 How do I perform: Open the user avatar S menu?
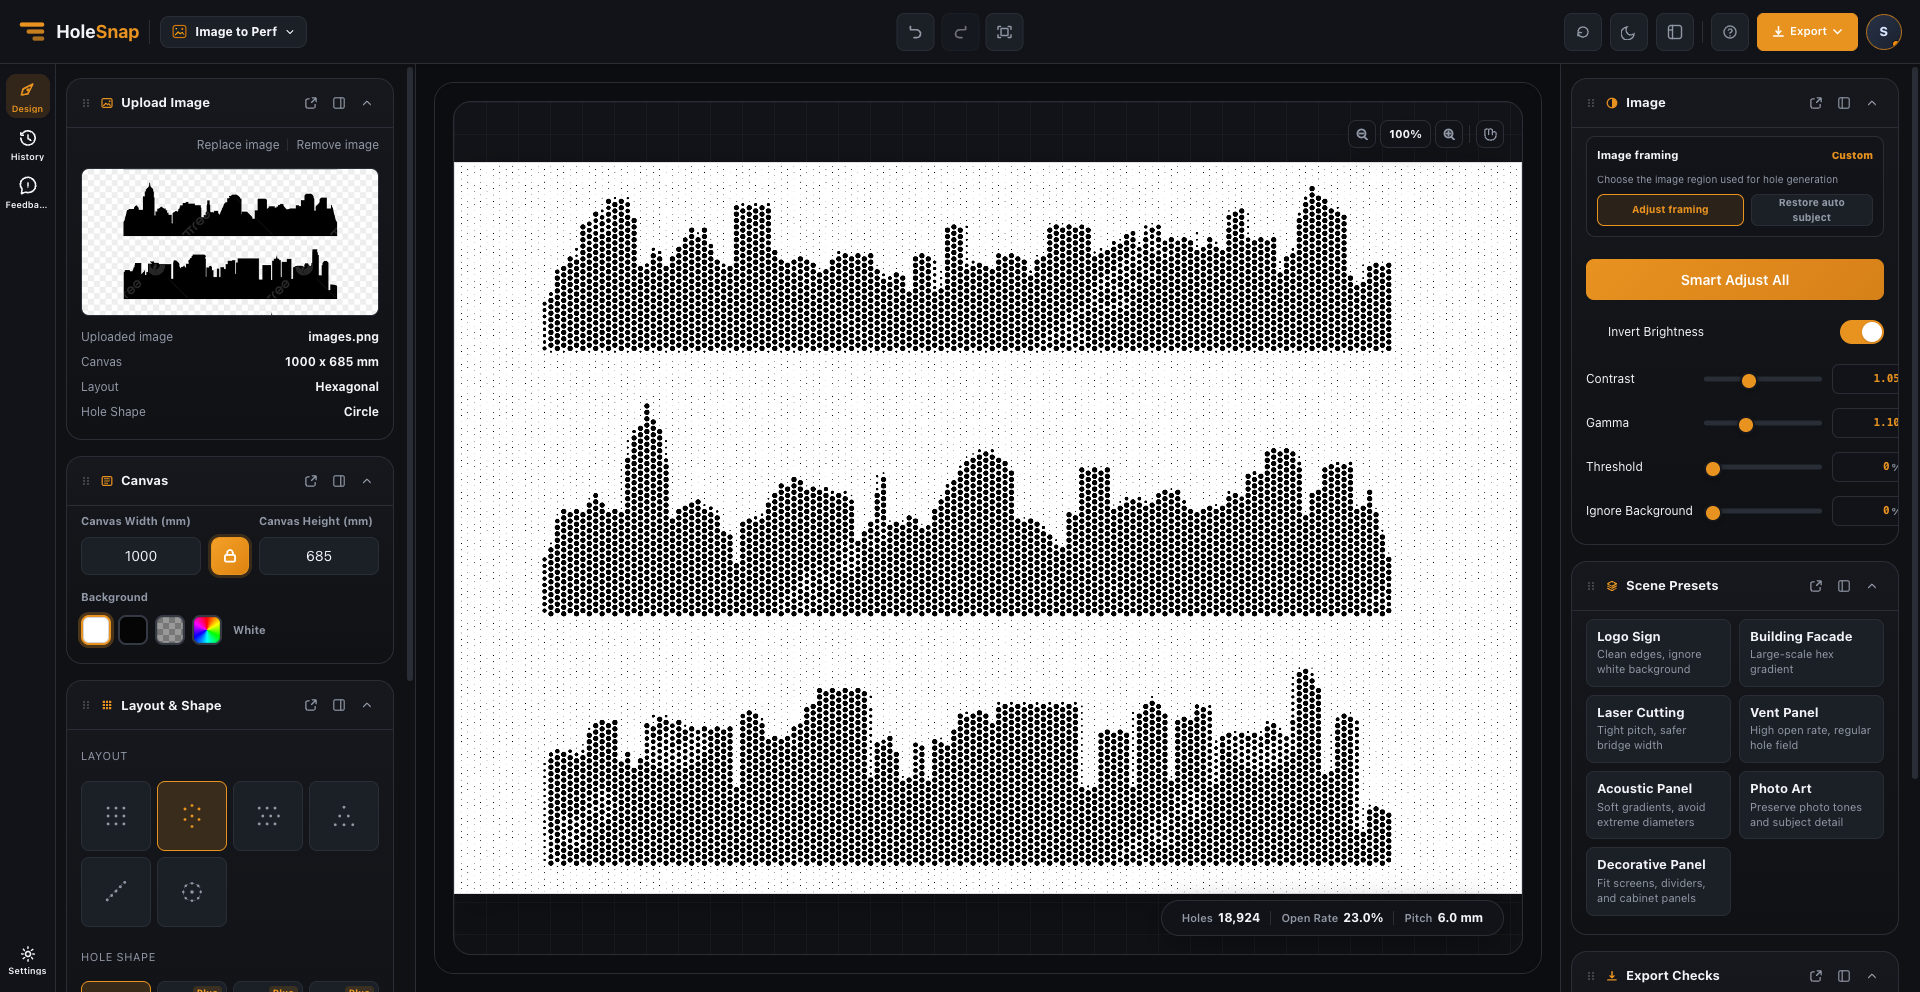coord(1884,32)
